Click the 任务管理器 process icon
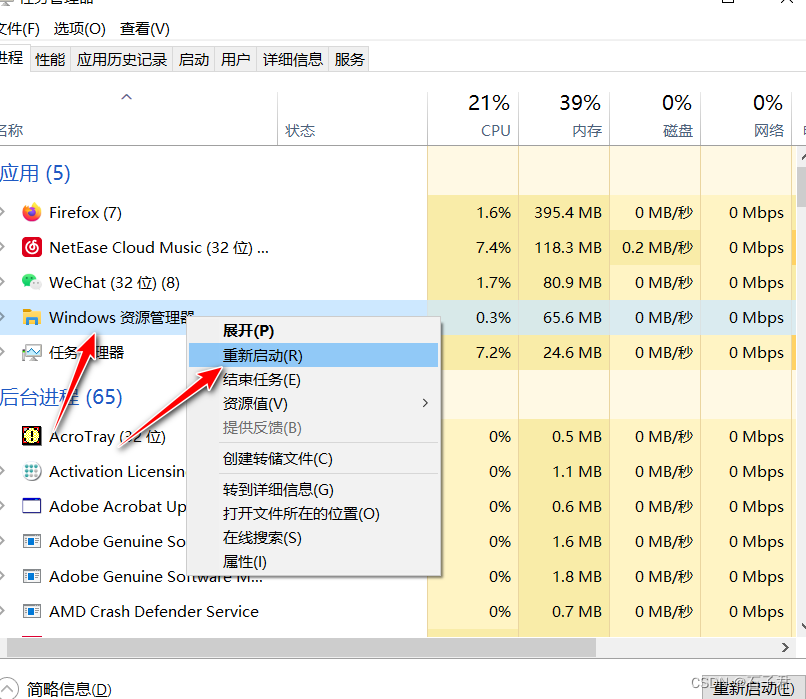The image size is (806, 699). coord(31,353)
